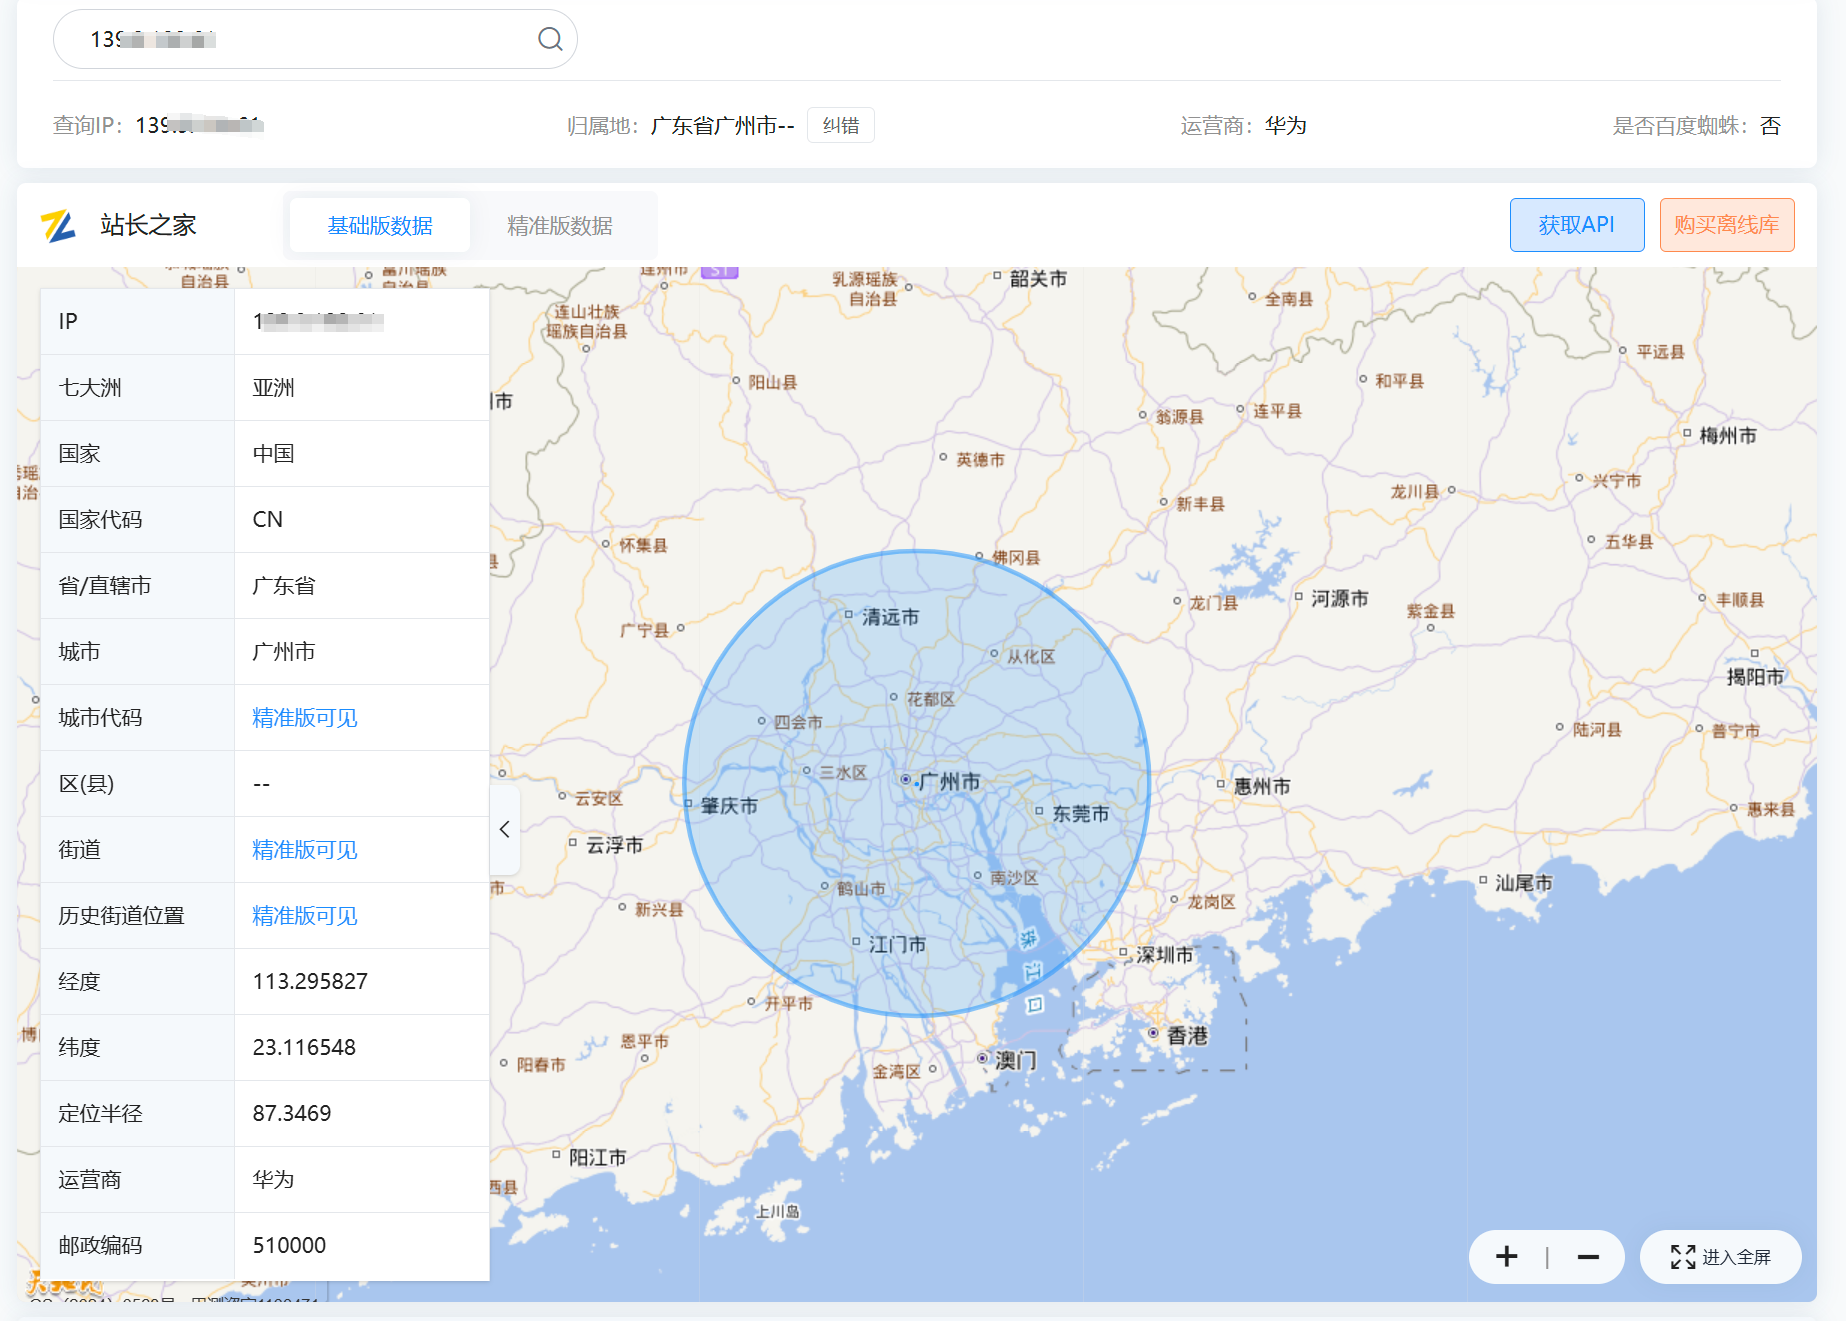1846x1321 pixels.
Task: Open 精准版可见 link for 城市代码
Action: coord(305,718)
